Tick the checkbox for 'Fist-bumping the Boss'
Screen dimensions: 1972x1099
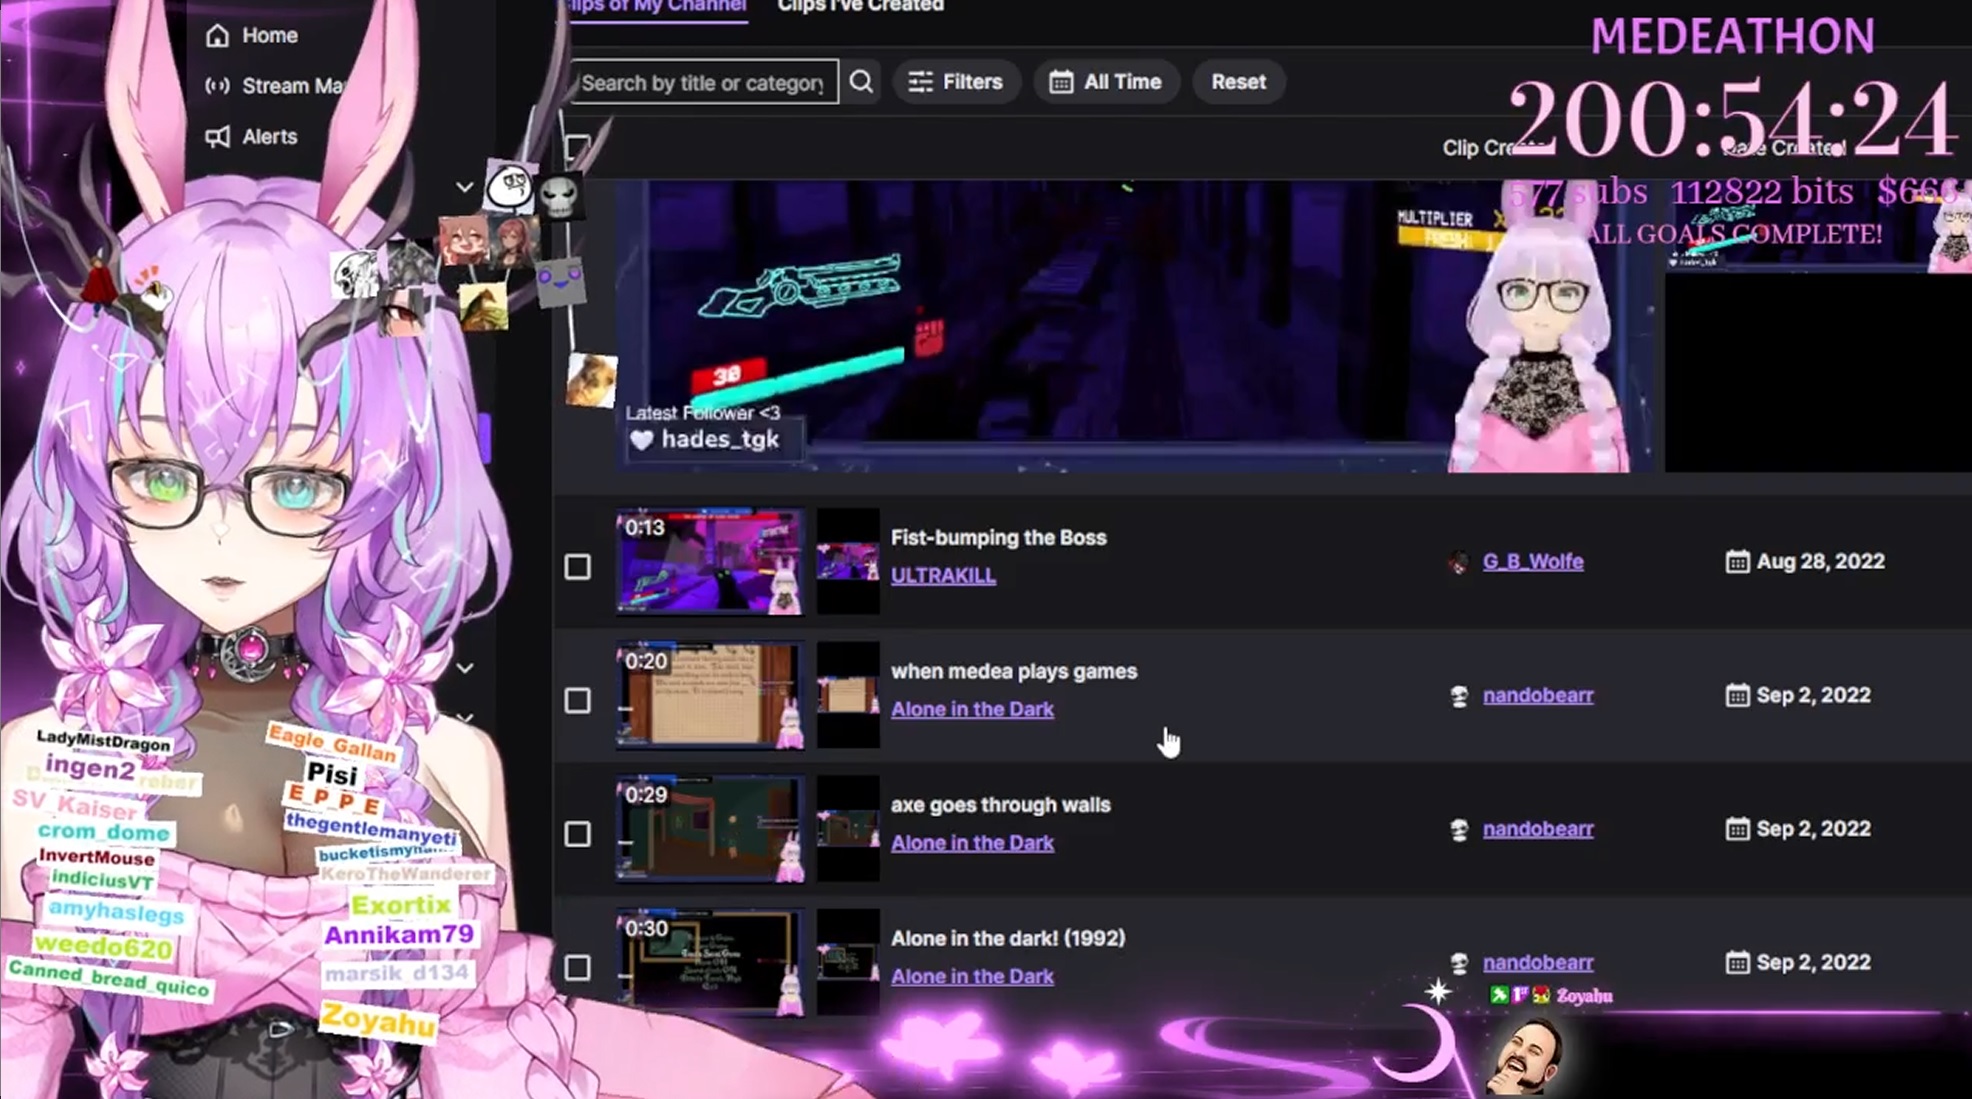coord(577,567)
